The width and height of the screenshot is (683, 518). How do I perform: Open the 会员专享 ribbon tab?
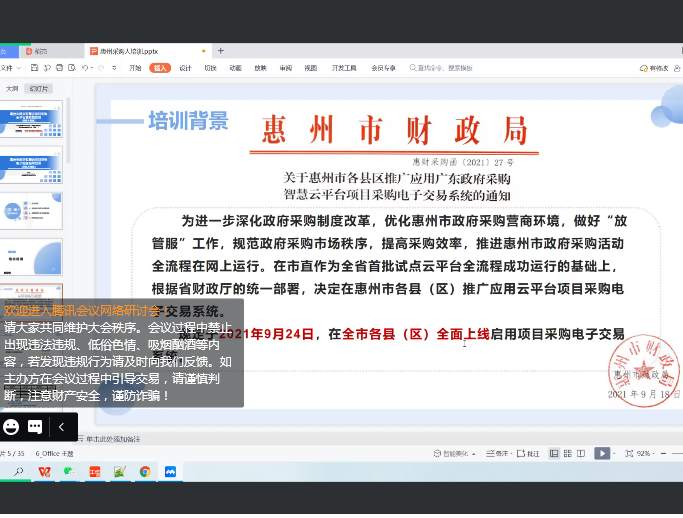[383, 68]
